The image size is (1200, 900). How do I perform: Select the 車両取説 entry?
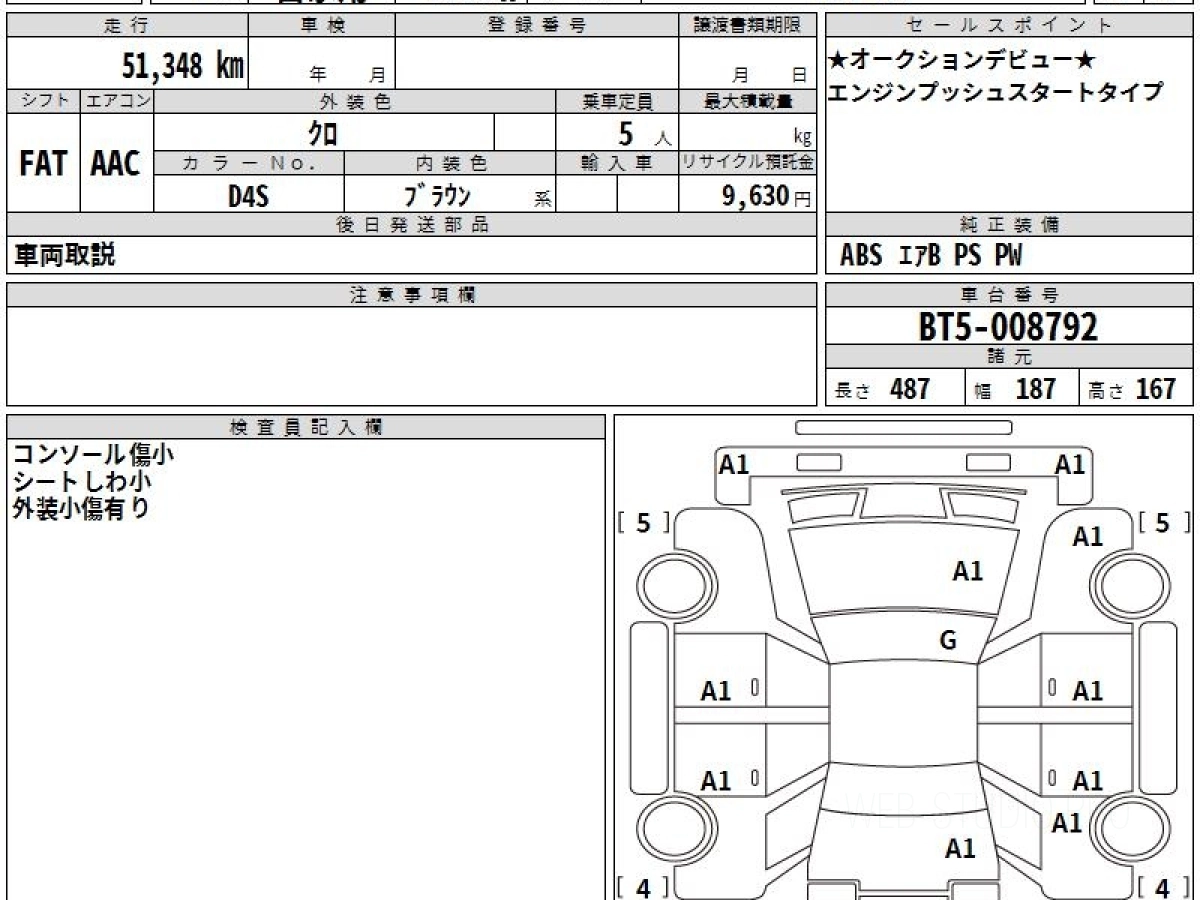tap(65, 256)
